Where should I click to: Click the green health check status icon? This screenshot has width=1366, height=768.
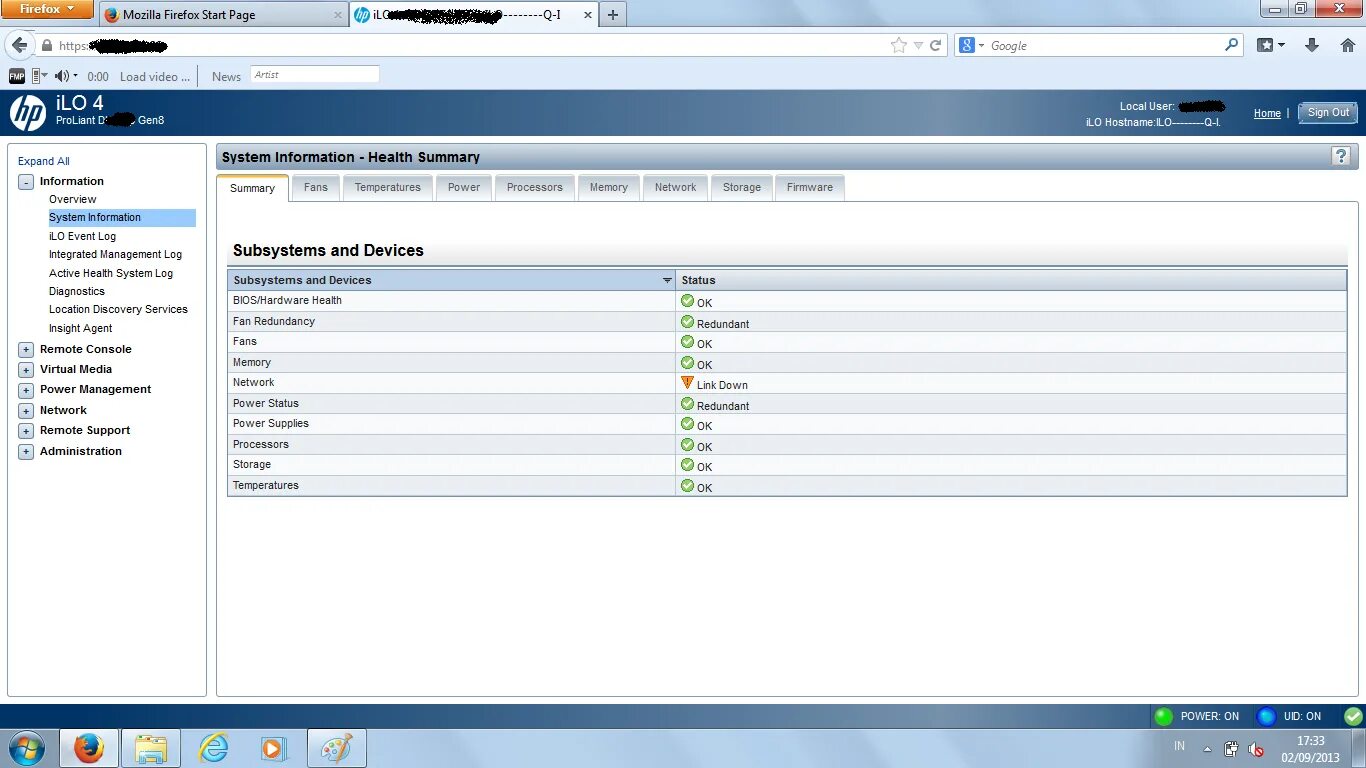click(1353, 716)
